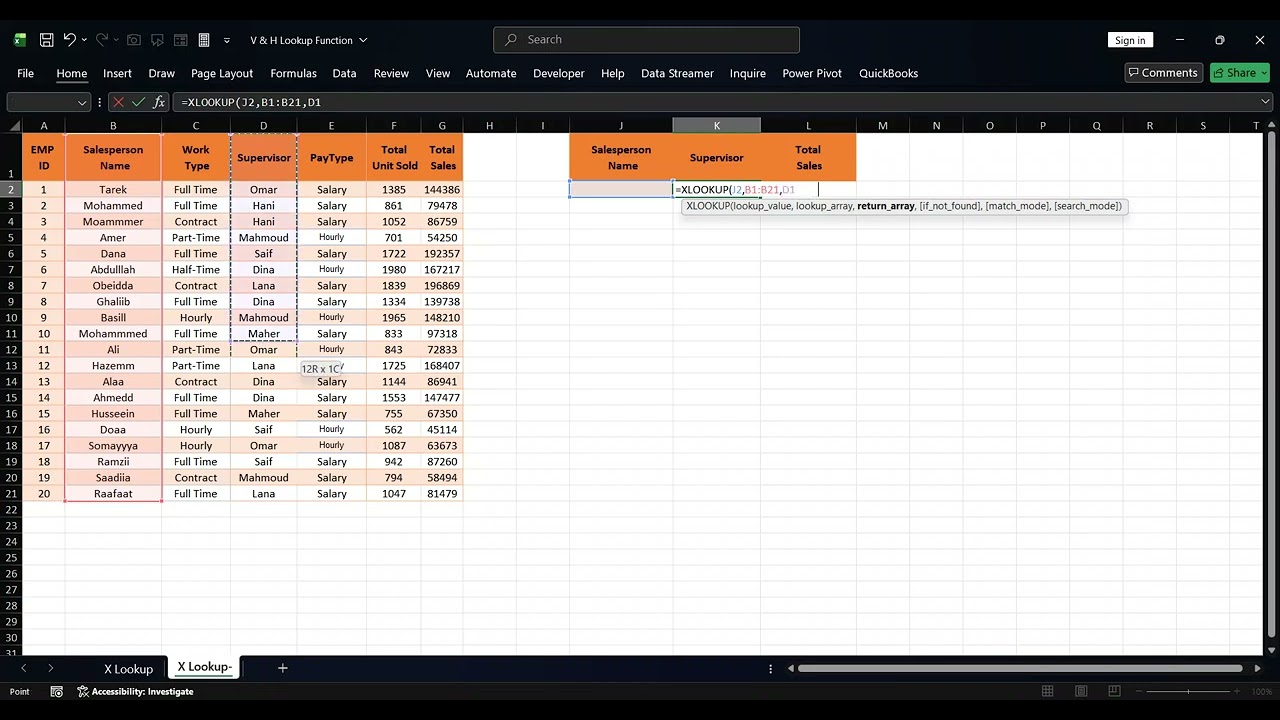Screen dimensions: 1280x720
Task: Click the cell containing Mohammed in row 3
Action: click(x=113, y=206)
